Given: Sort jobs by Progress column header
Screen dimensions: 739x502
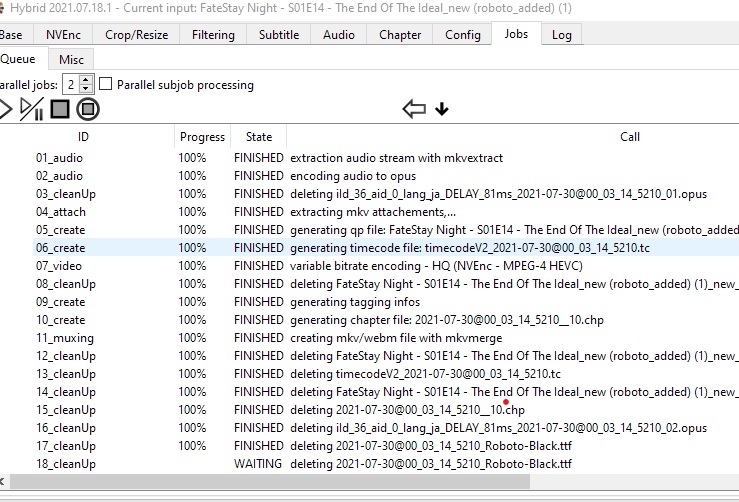Looking at the screenshot, I should coord(202,137).
